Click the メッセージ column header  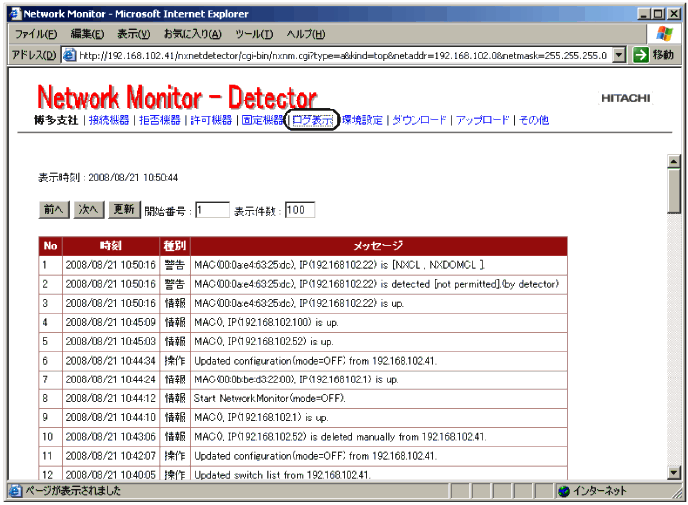click(x=379, y=246)
